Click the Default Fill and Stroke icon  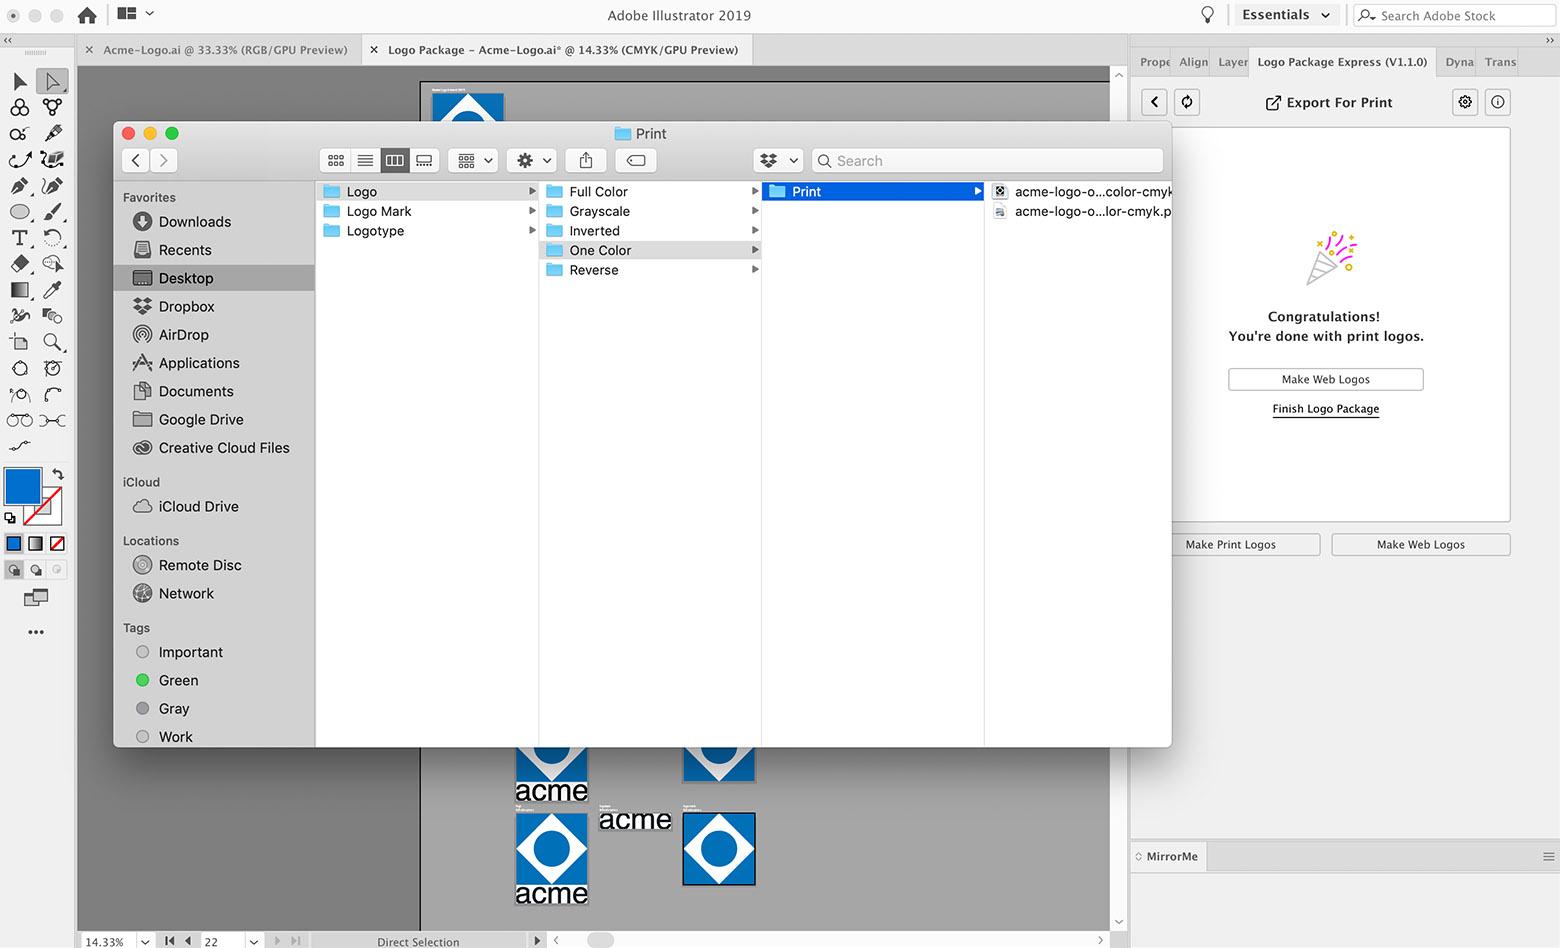point(10,518)
